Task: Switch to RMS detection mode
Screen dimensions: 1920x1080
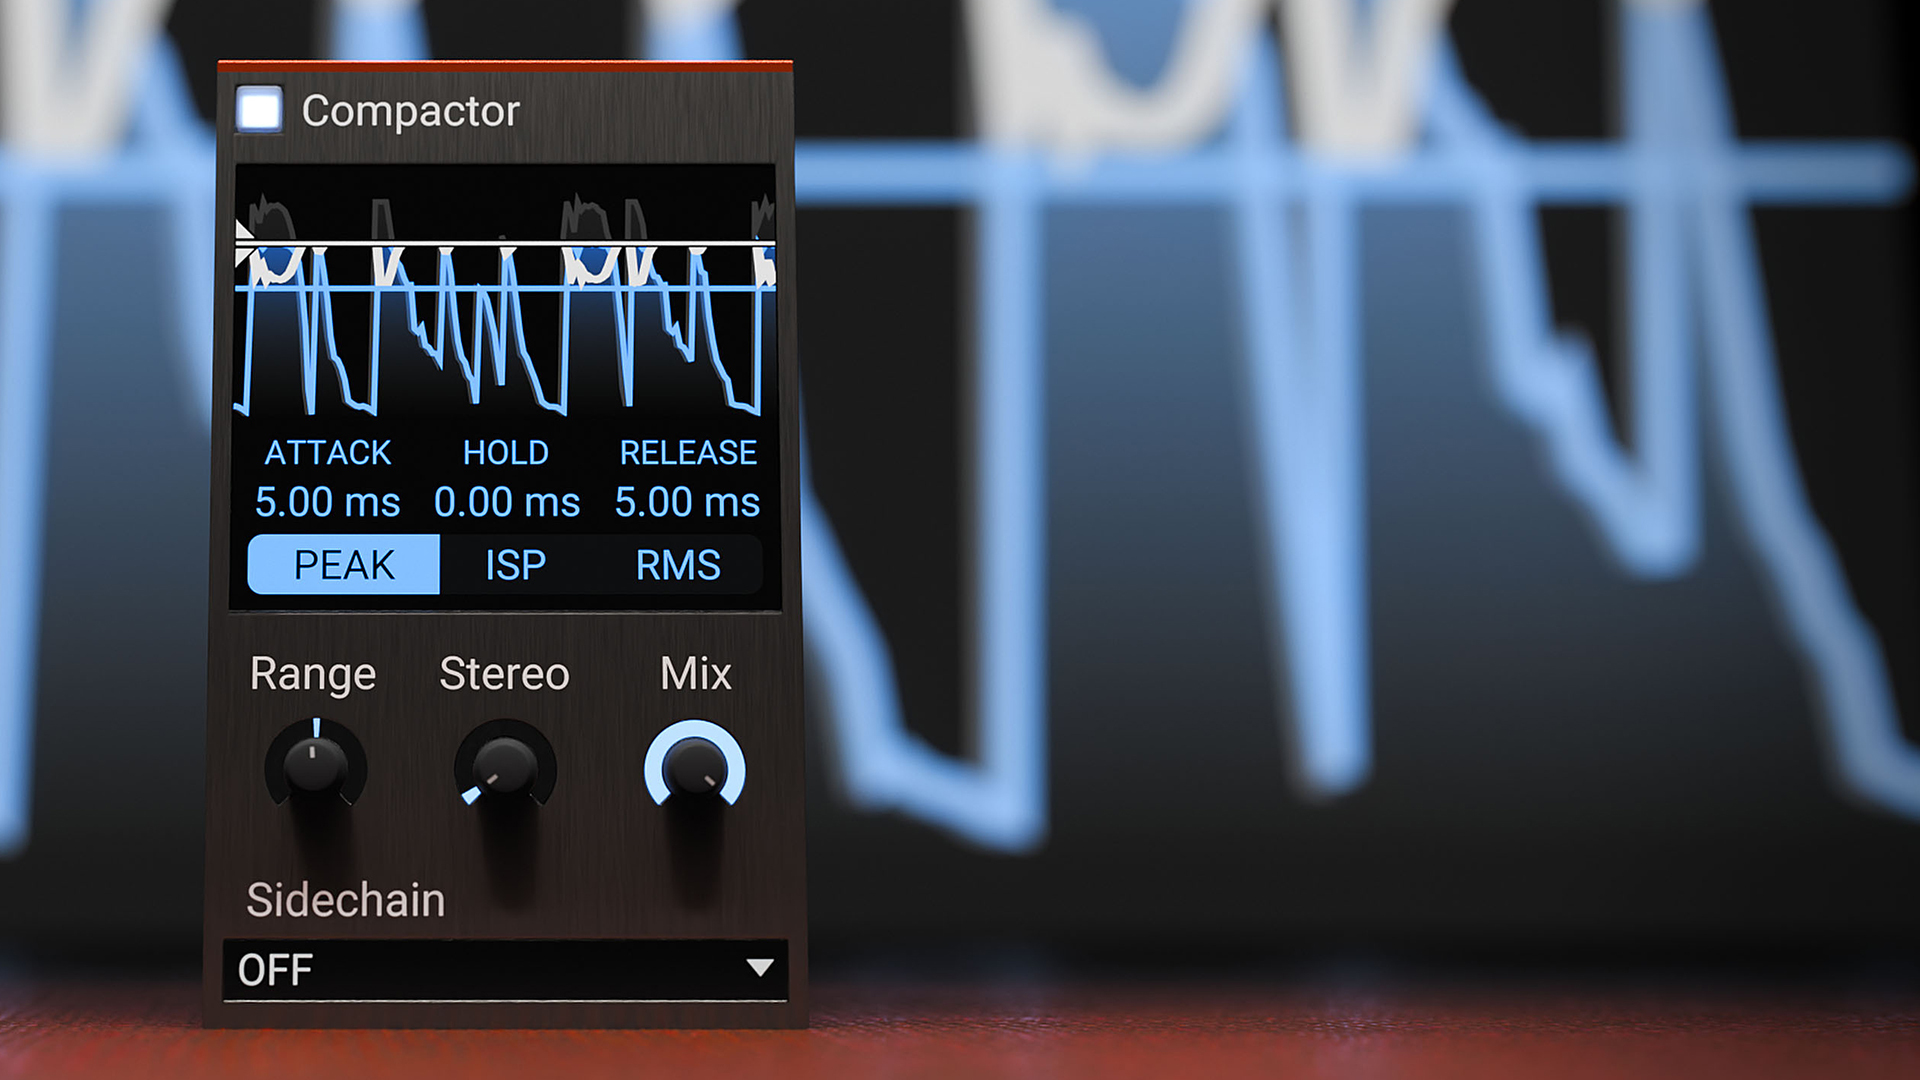Action: [x=678, y=565]
